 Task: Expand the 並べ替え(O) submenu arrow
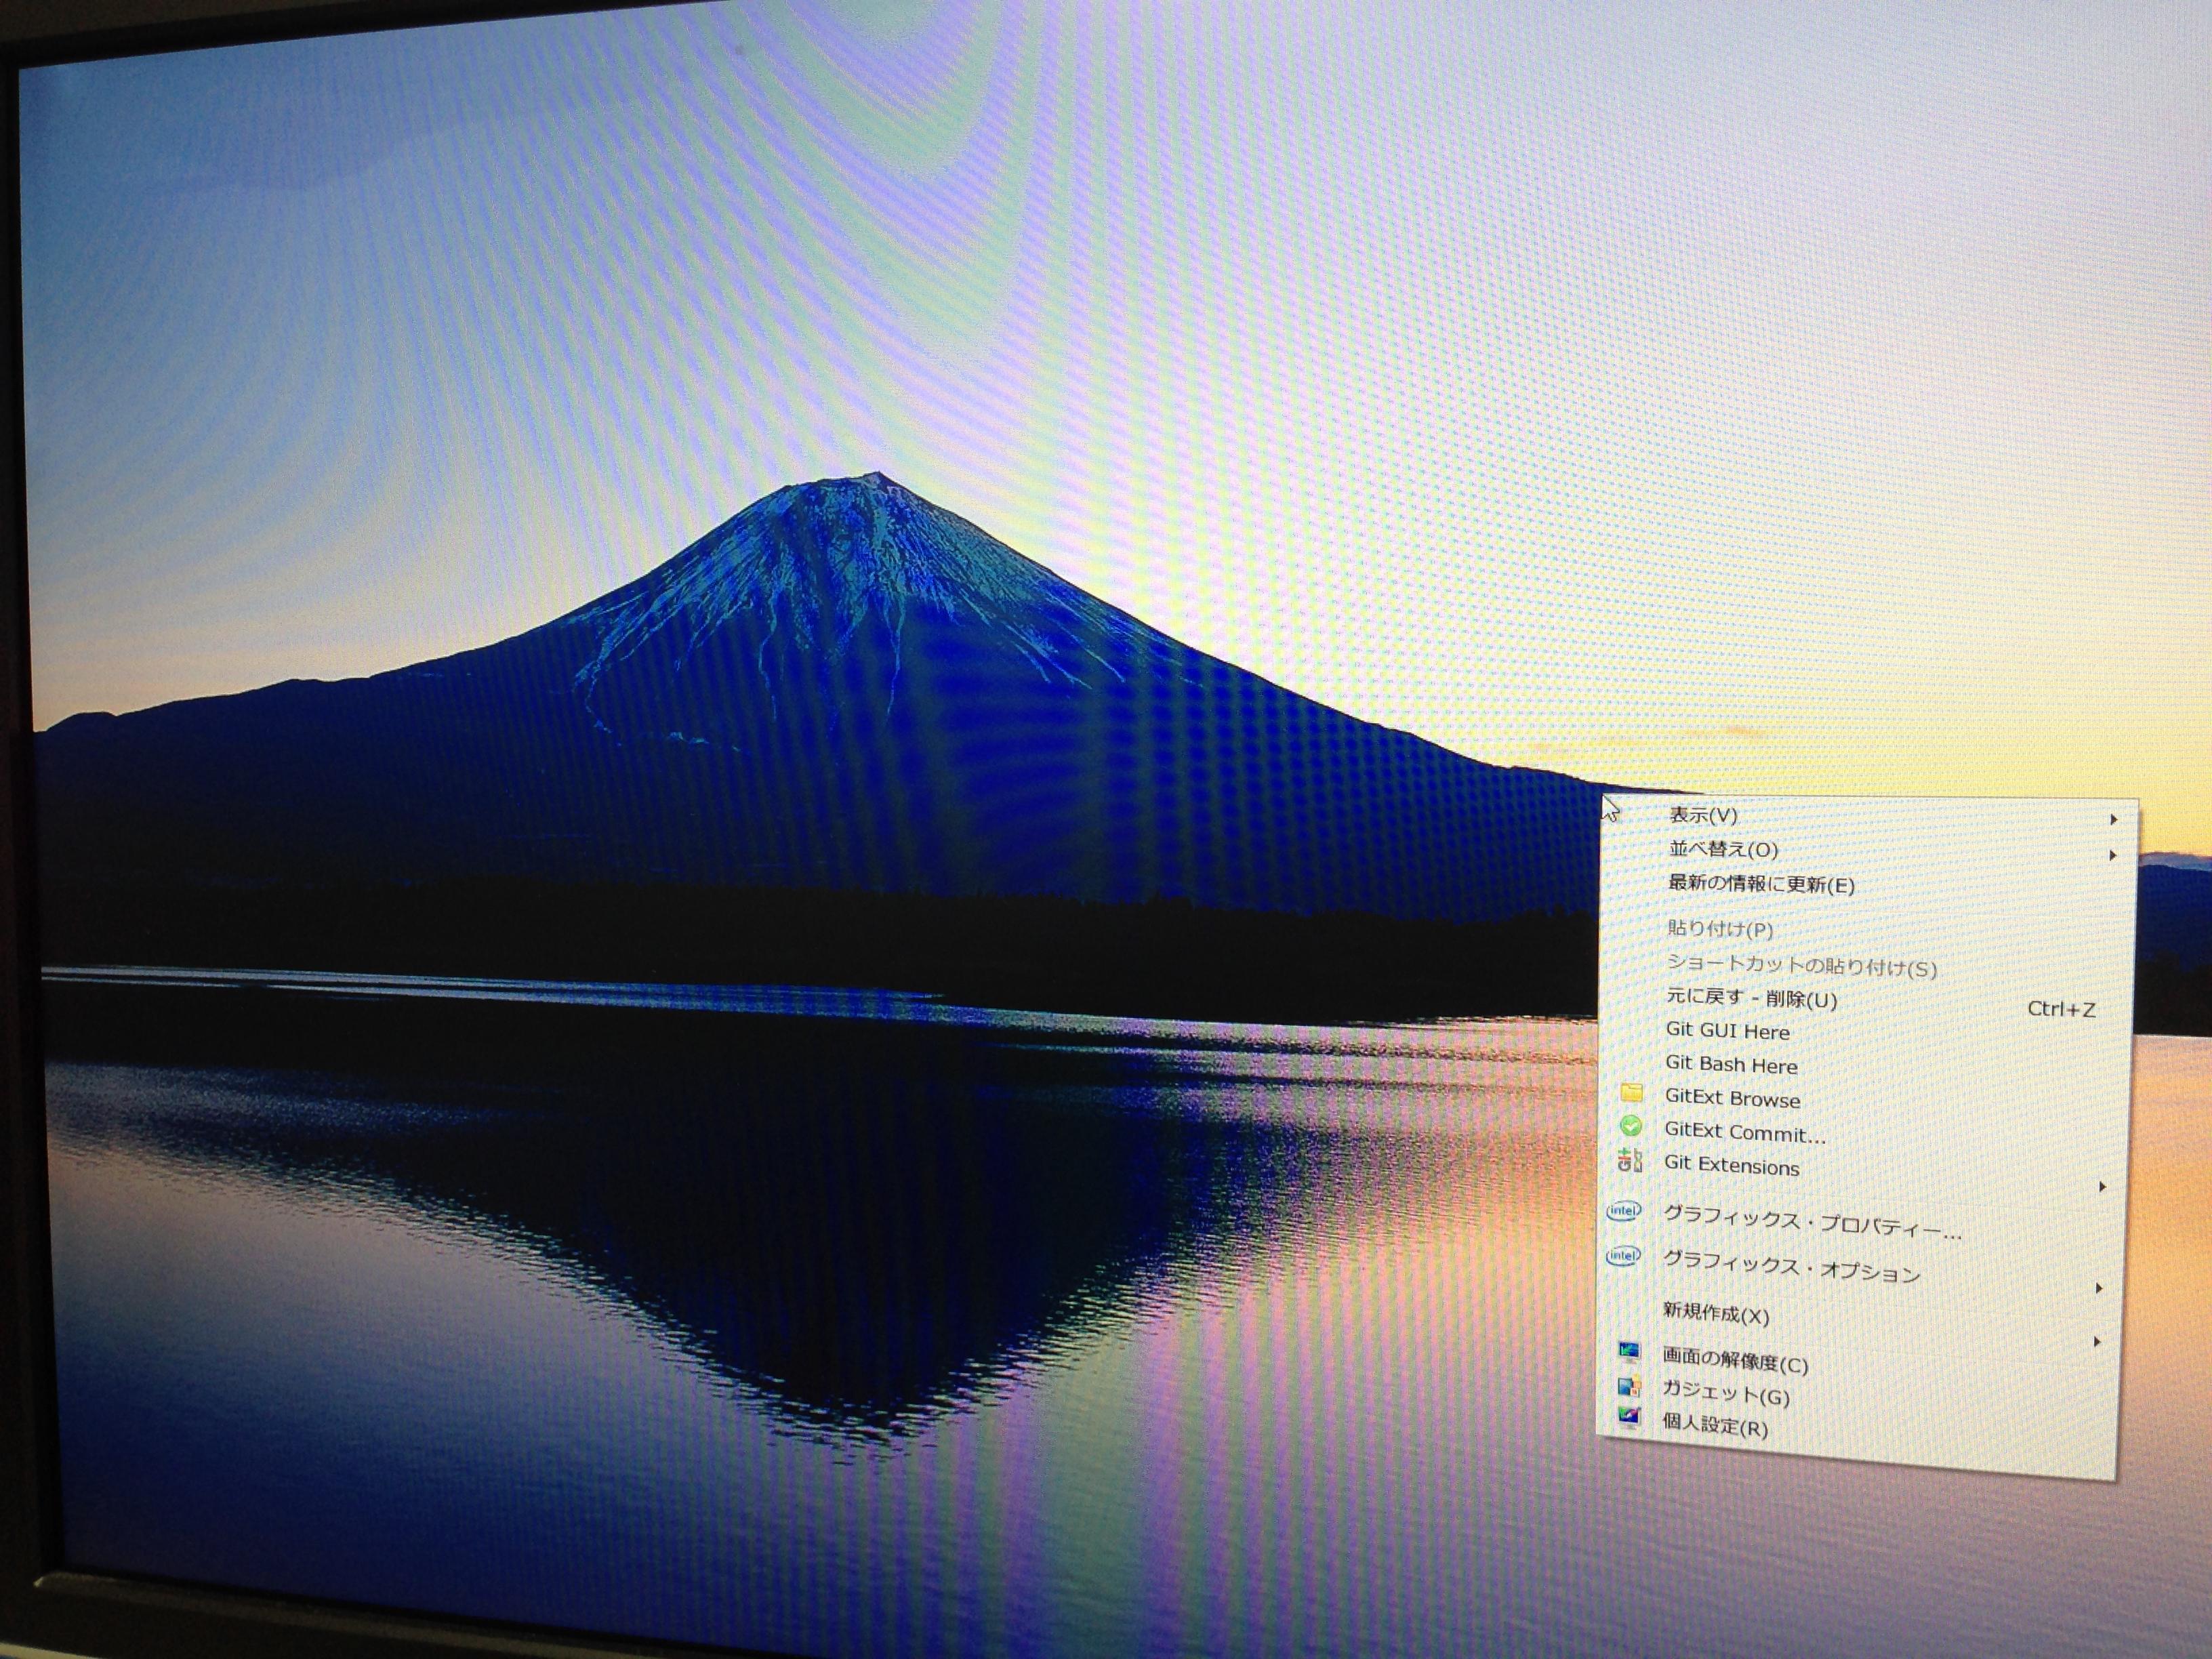coord(2112,855)
